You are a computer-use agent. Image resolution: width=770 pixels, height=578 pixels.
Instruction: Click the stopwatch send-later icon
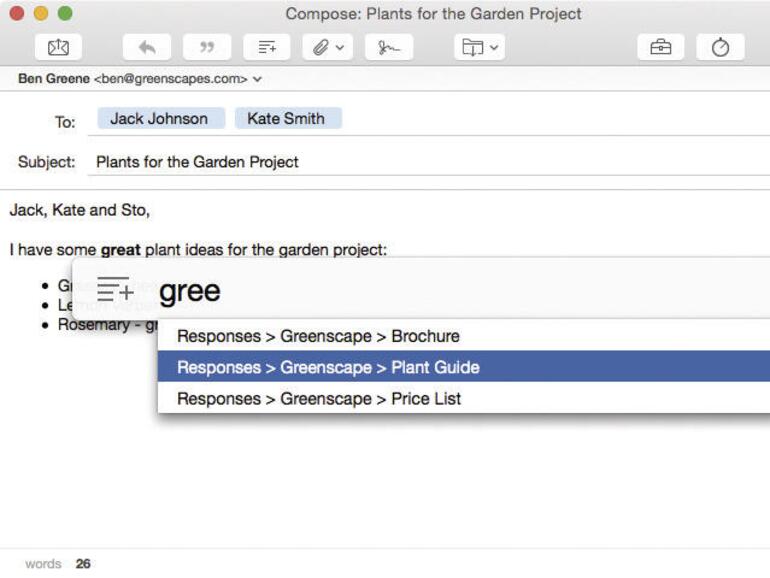[x=720, y=47]
